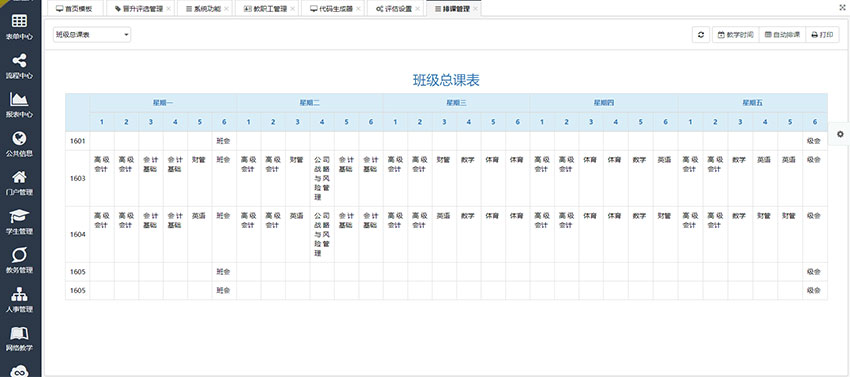Viewport: 850px width, 377px height.
Task: Open 门户管理 home icon in sidebar
Action: [20, 177]
